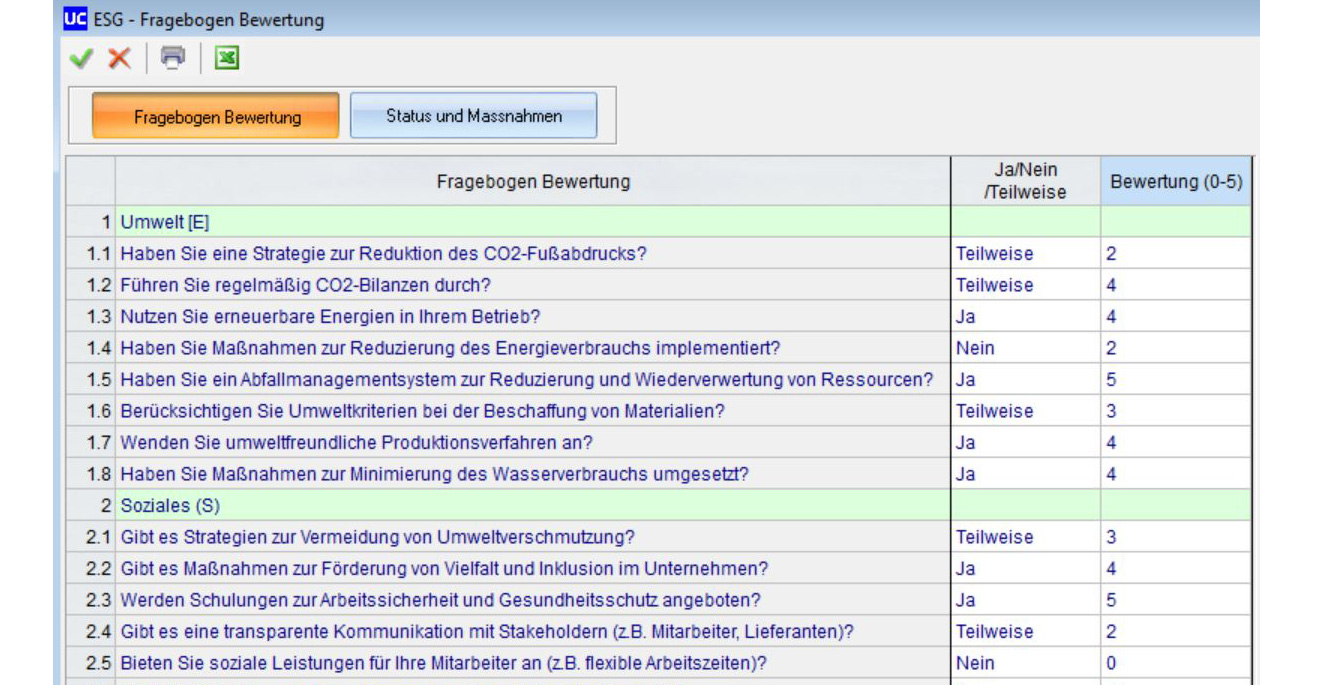Open the Ja answer cell for row 2.3
This screenshot has width=1320, height=685.
click(1025, 600)
